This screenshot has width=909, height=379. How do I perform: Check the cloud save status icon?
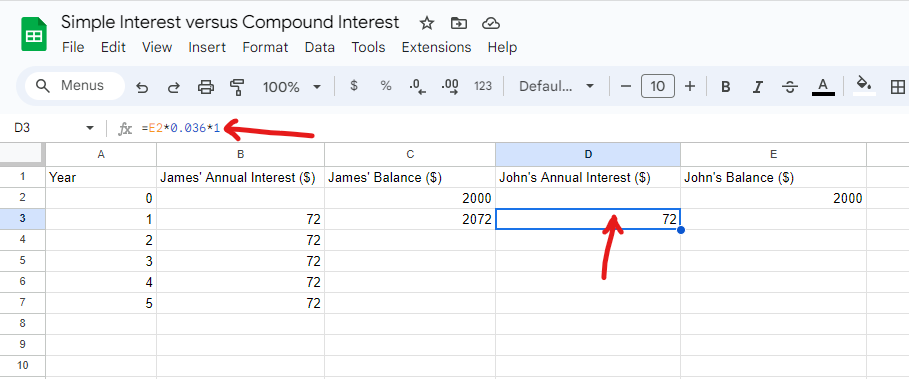pos(491,23)
